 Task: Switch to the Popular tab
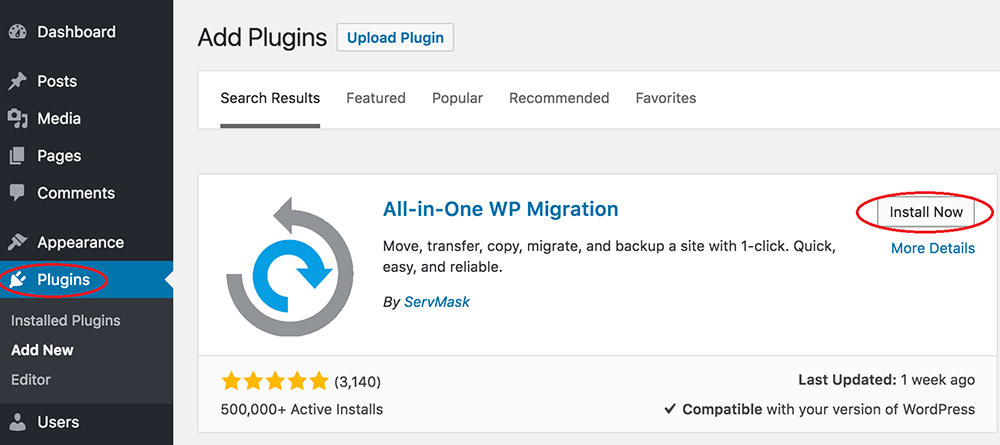(457, 98)
